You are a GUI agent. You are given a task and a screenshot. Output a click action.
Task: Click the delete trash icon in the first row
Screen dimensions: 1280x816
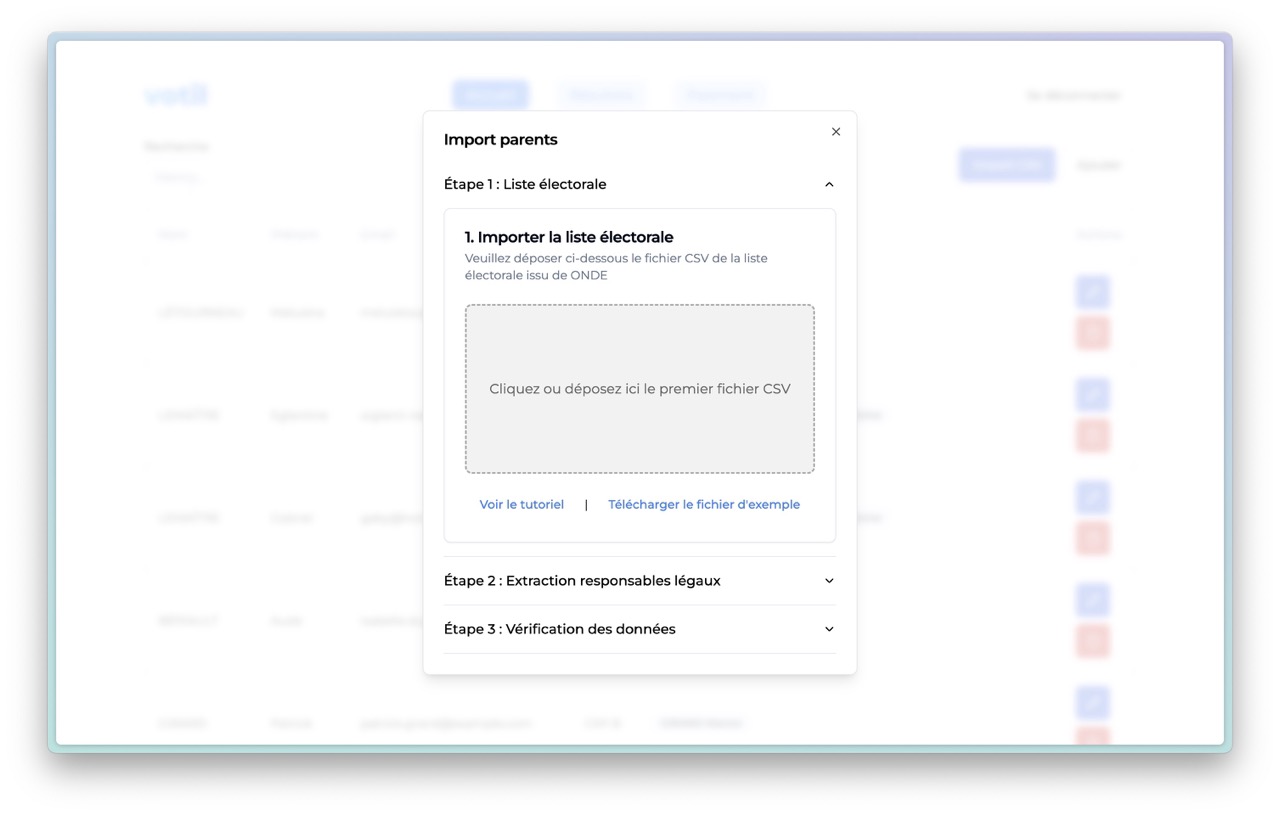click(x=1092, y=333)
